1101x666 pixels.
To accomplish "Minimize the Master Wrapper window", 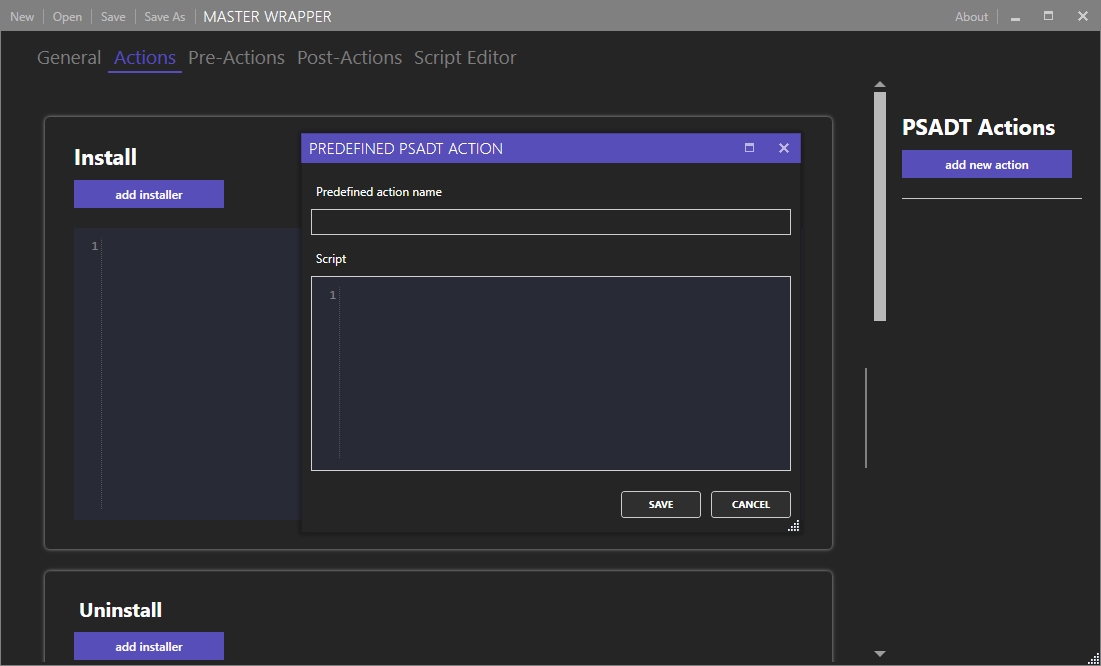I will click(x=1015, y=17).
